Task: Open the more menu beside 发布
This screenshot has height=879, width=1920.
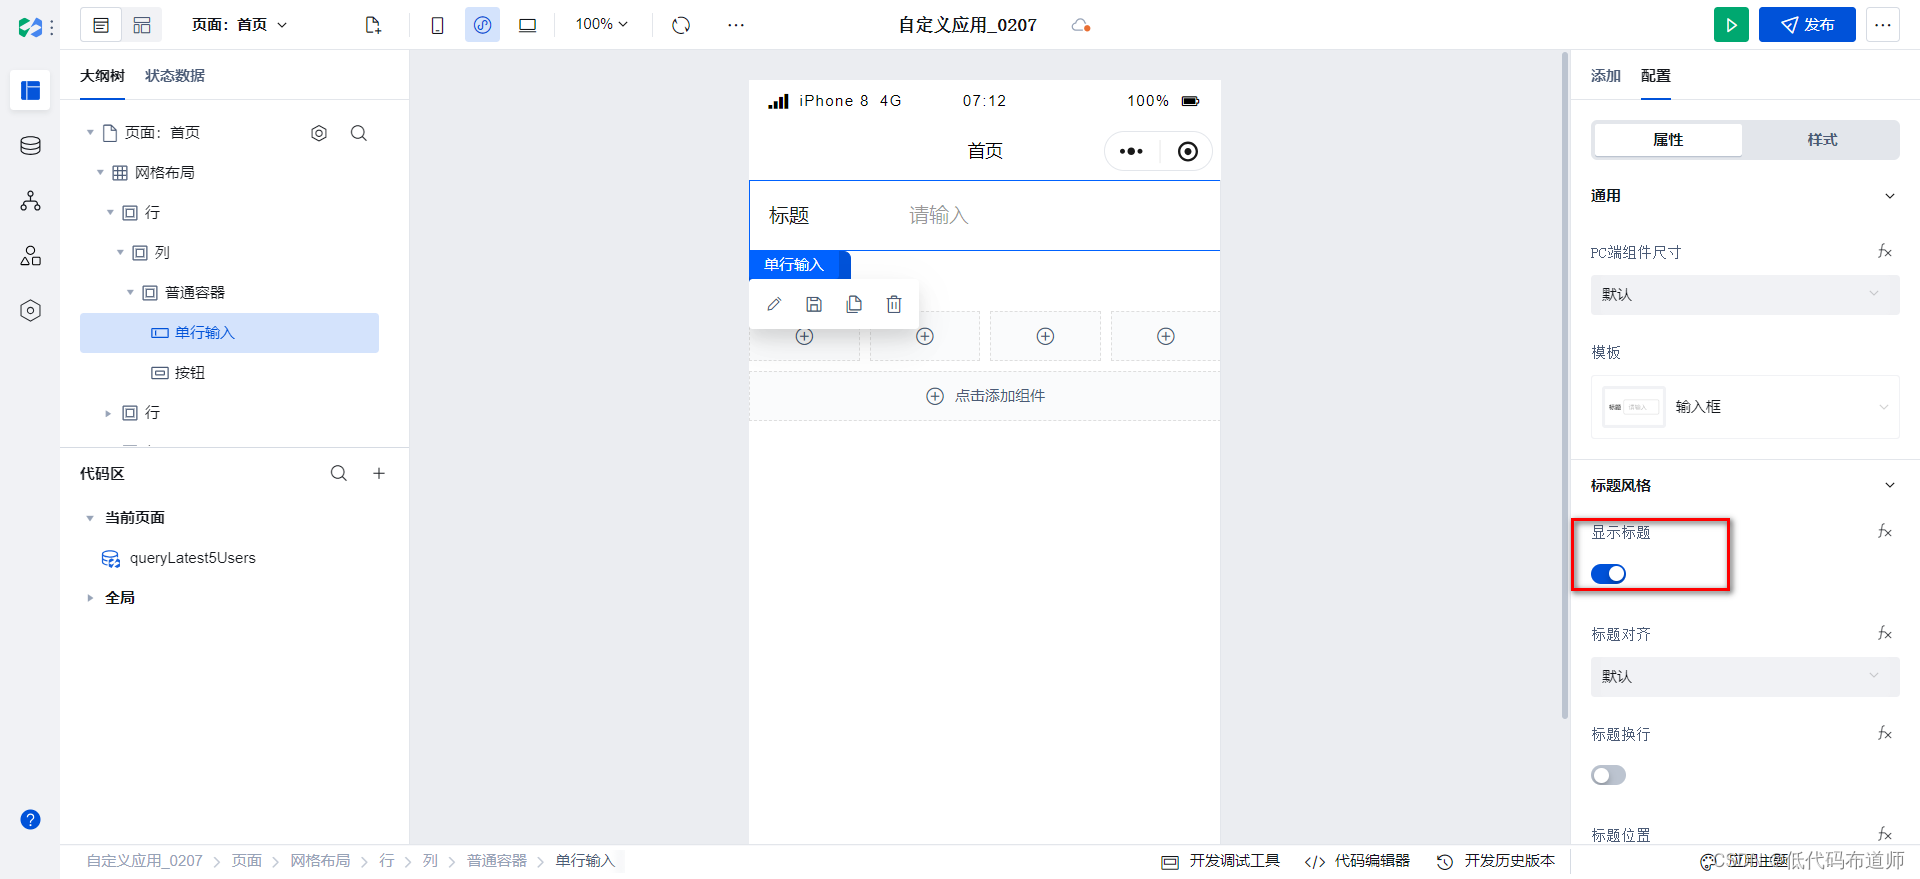Action: point(1883,25)
